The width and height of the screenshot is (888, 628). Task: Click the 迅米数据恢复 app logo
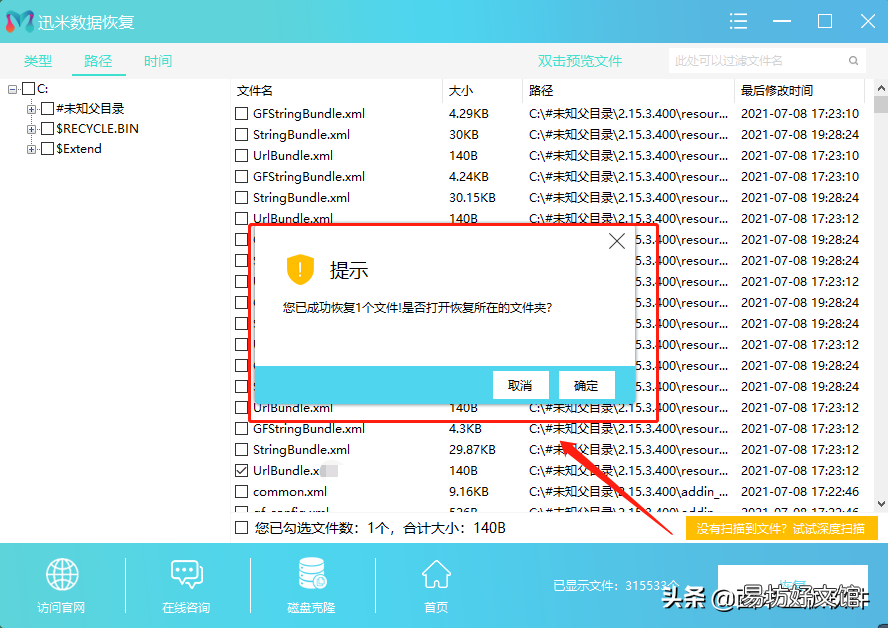(20, 22)
